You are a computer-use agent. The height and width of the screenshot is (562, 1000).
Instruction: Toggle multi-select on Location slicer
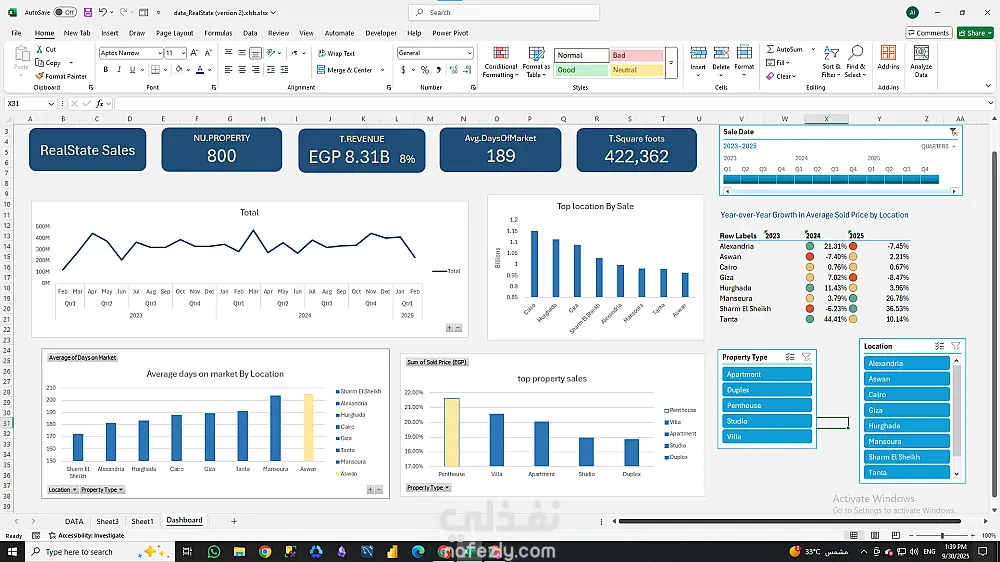pos(939,346)
